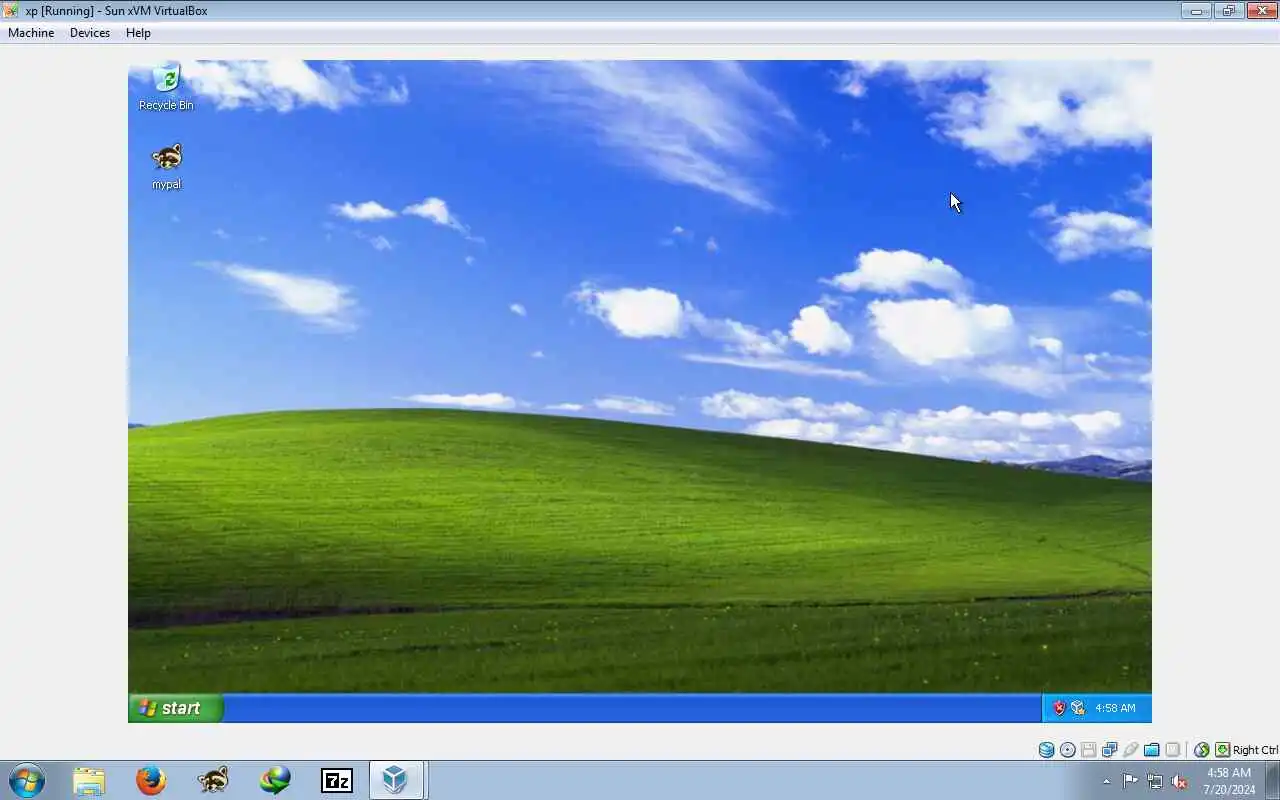This screenshot has height=800, width=1280.
Task: Click the network adapters indicator icon
Action: click(1110, 750)
